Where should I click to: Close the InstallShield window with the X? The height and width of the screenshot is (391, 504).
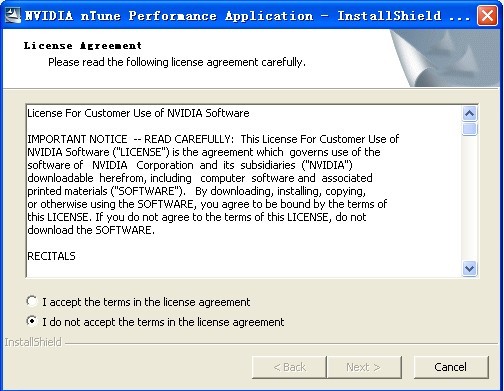click(487, 15)
